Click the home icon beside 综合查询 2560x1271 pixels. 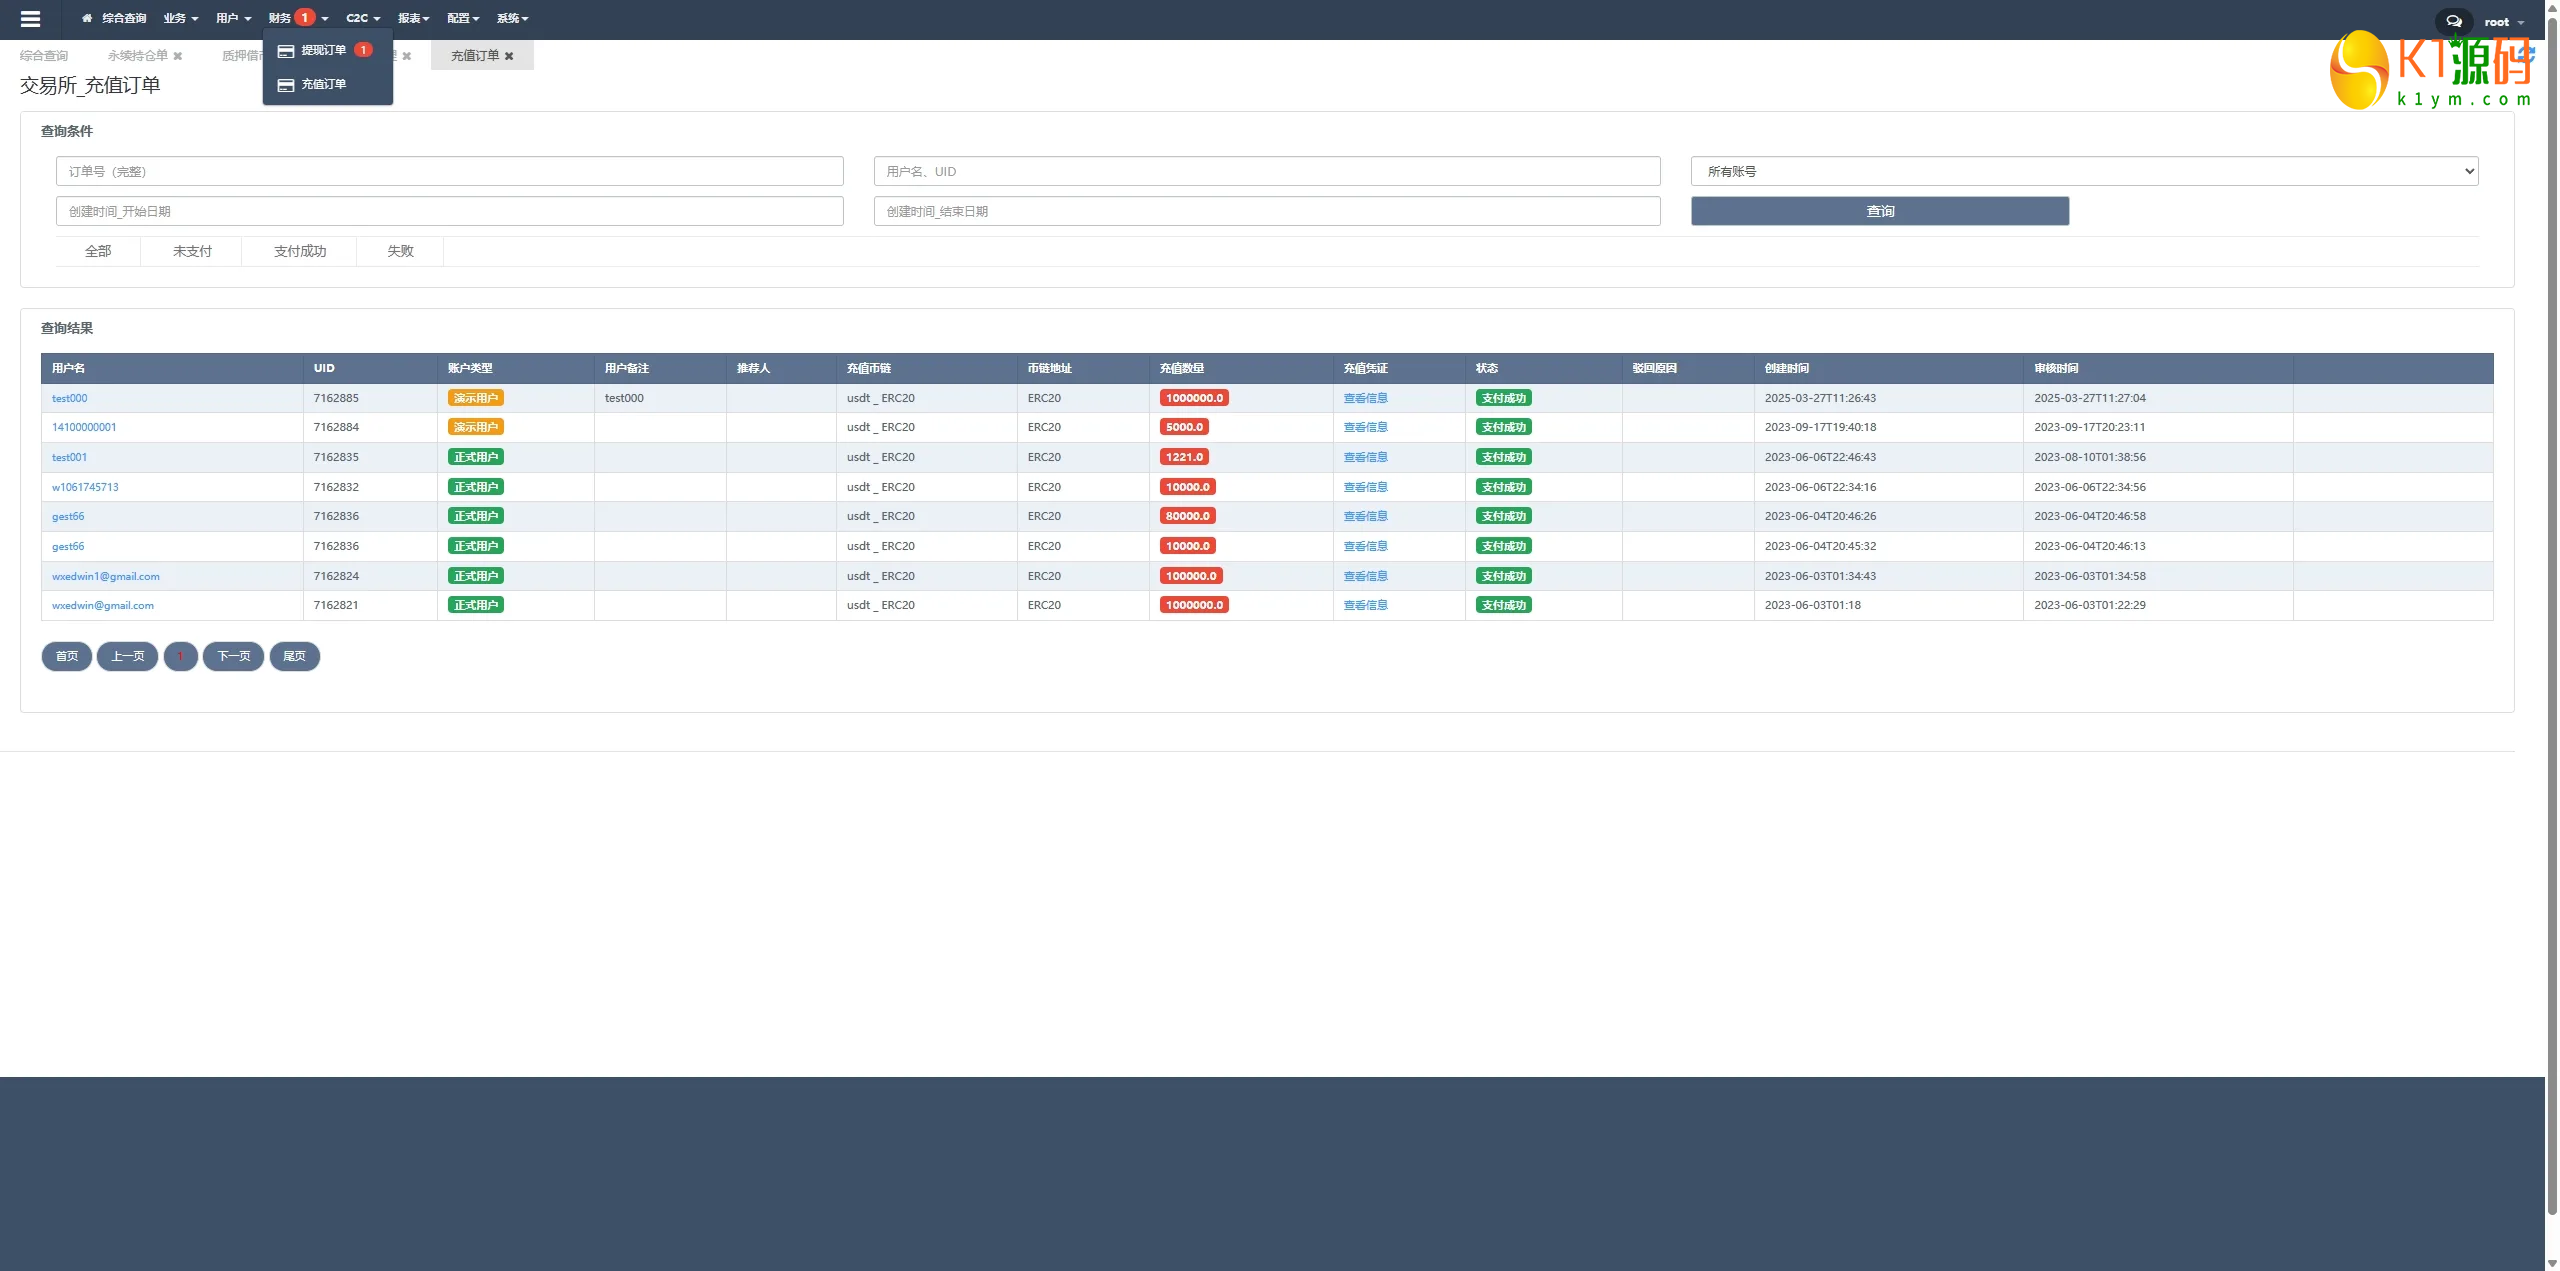coord(87,18)
